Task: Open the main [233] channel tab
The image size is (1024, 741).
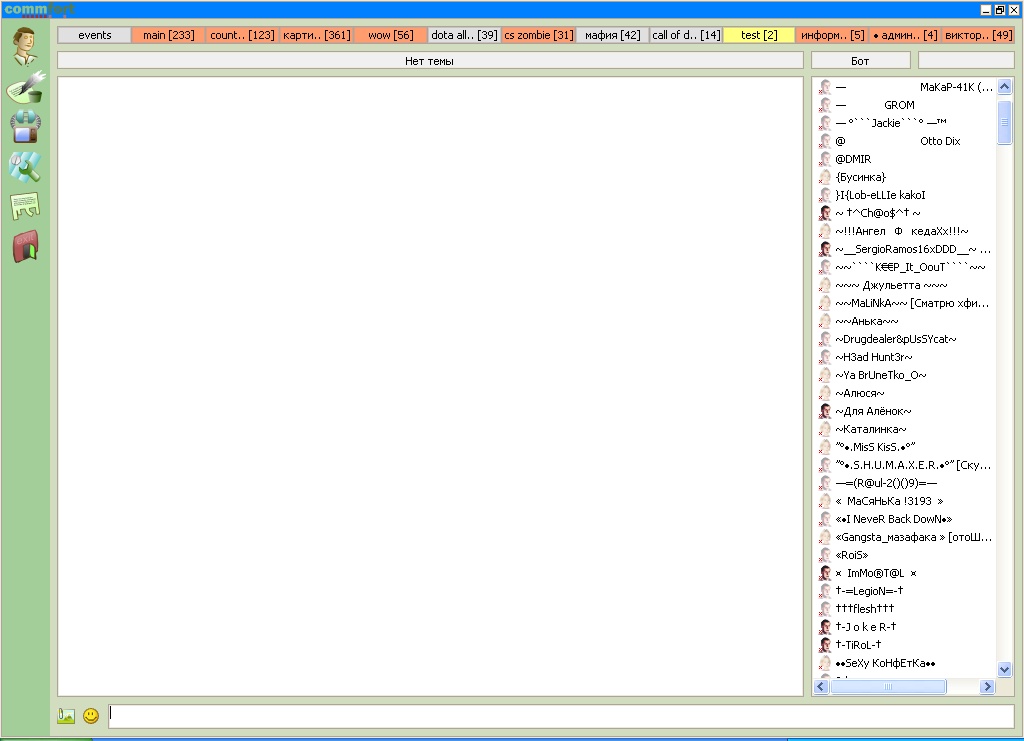Action: tap(168, 35)
